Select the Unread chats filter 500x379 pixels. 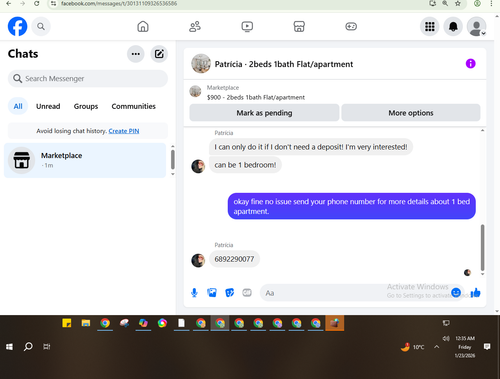point(48,106)
